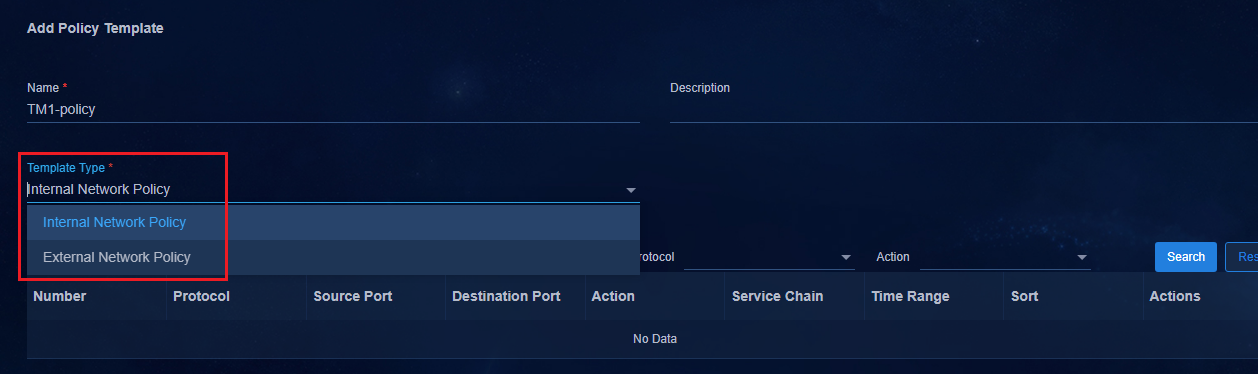
Task: Click the Destination Port column header
Action: click(x=506, y=296)
